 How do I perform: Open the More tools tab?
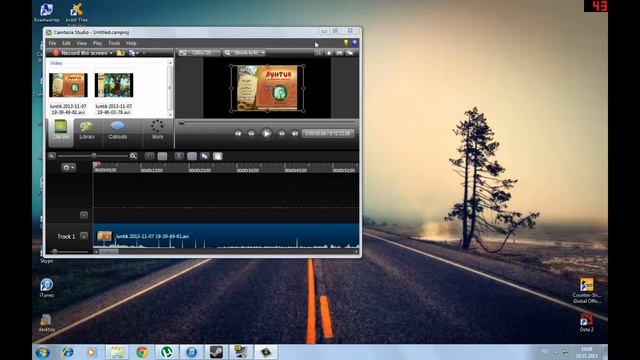[158, 131]
